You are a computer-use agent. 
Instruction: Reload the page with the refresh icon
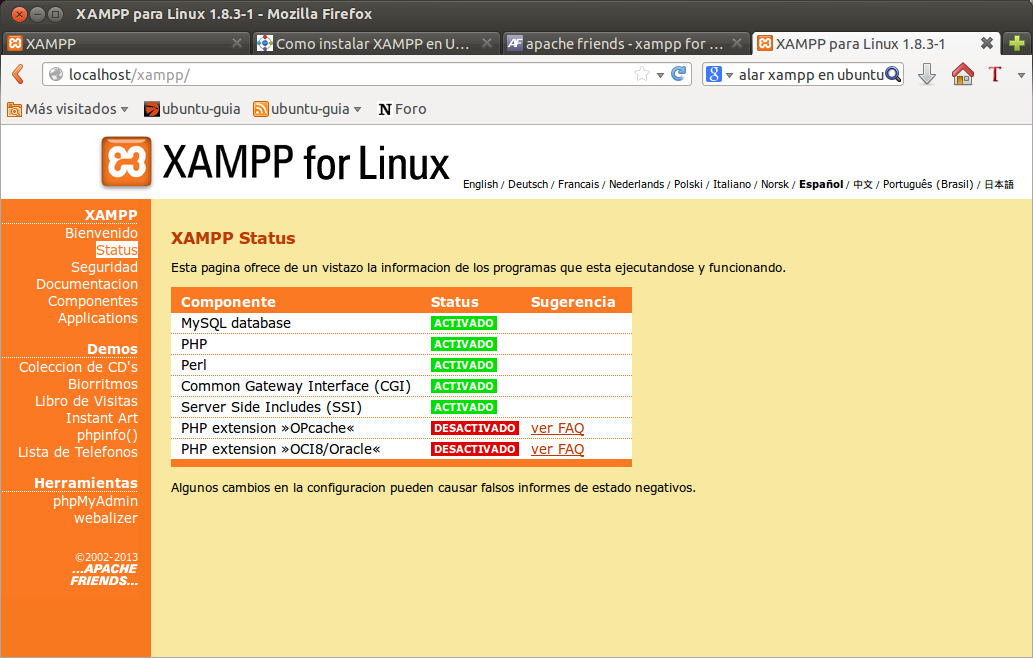(679, 74)
